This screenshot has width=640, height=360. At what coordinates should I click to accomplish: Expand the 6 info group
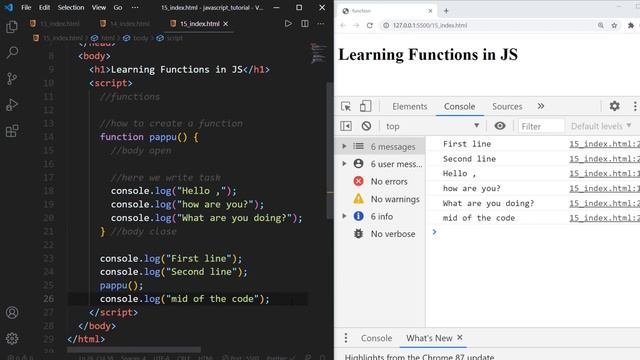click(x=344, y=216)
